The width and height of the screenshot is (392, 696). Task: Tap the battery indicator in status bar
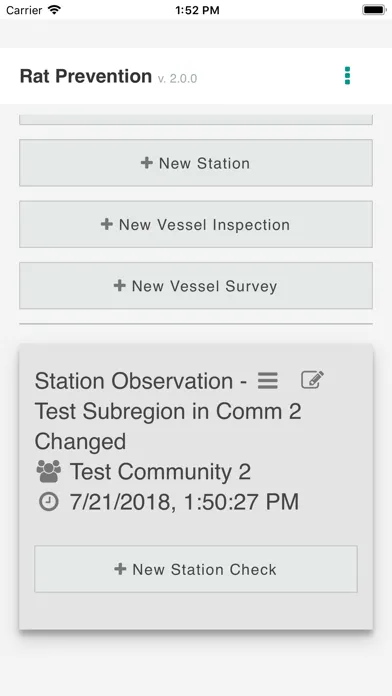click(374, 10)
